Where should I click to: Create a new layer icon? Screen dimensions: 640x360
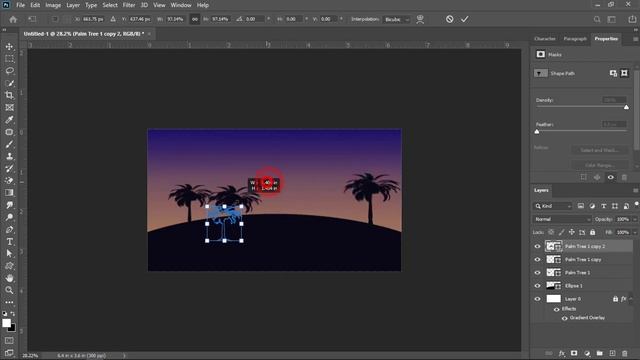pos(612,353)
